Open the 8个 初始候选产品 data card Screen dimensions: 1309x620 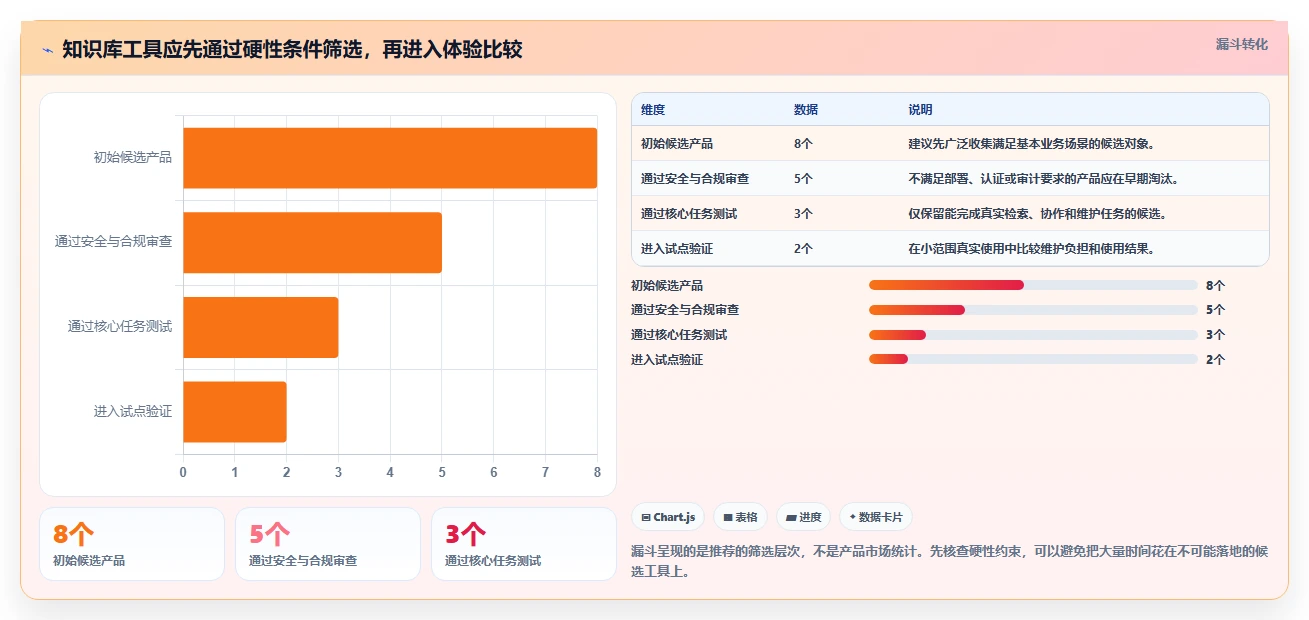coord(132,544)
